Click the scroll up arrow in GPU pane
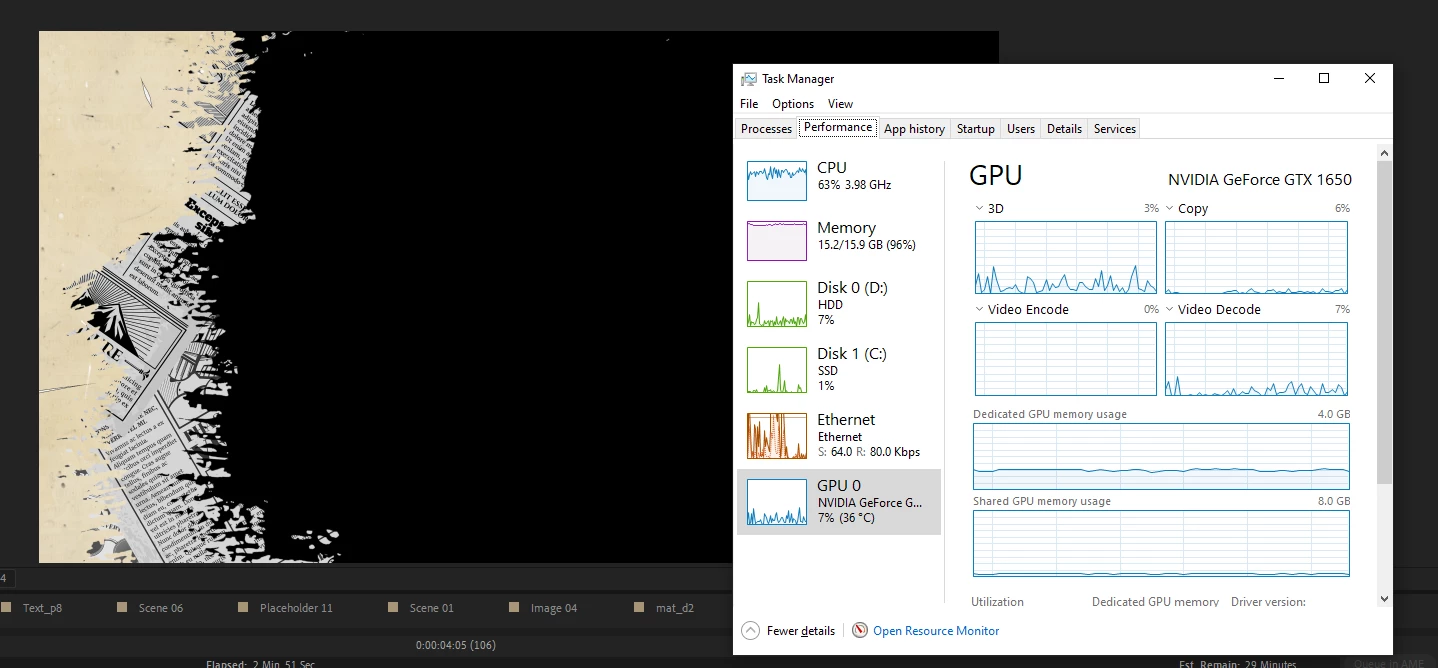 point(1384,153)
